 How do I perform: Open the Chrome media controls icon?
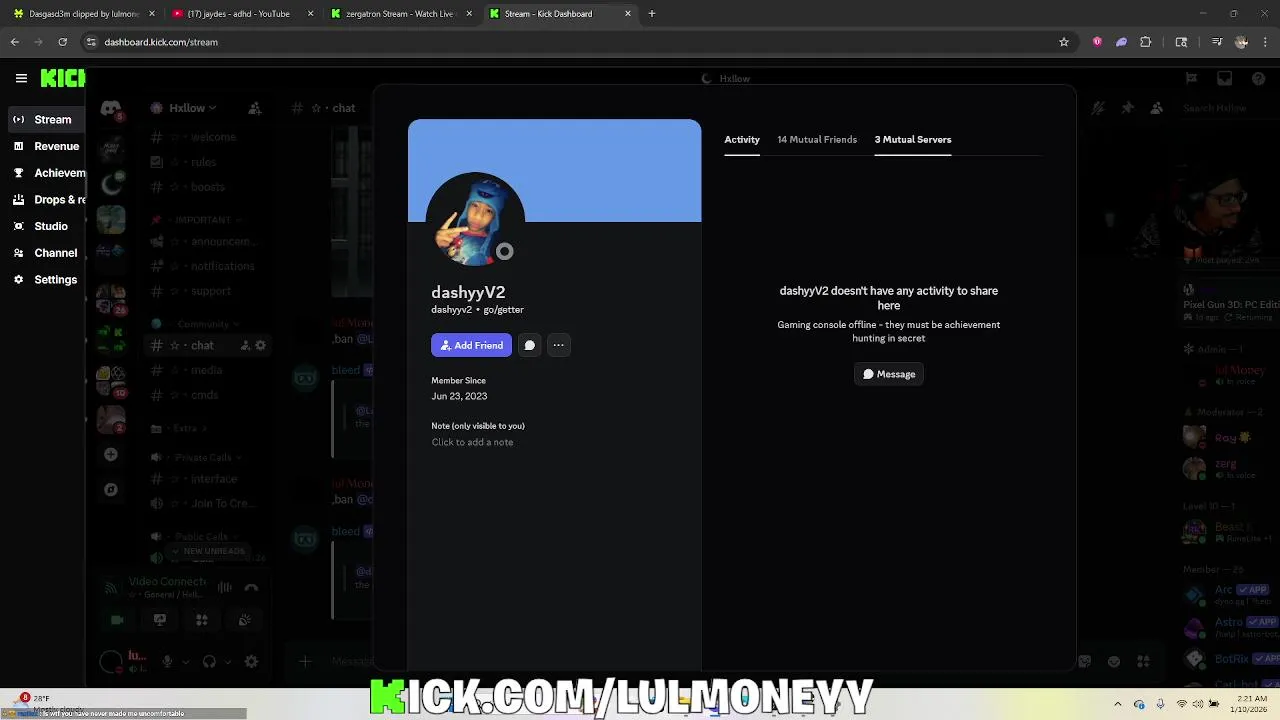(x=1217, y=42)
